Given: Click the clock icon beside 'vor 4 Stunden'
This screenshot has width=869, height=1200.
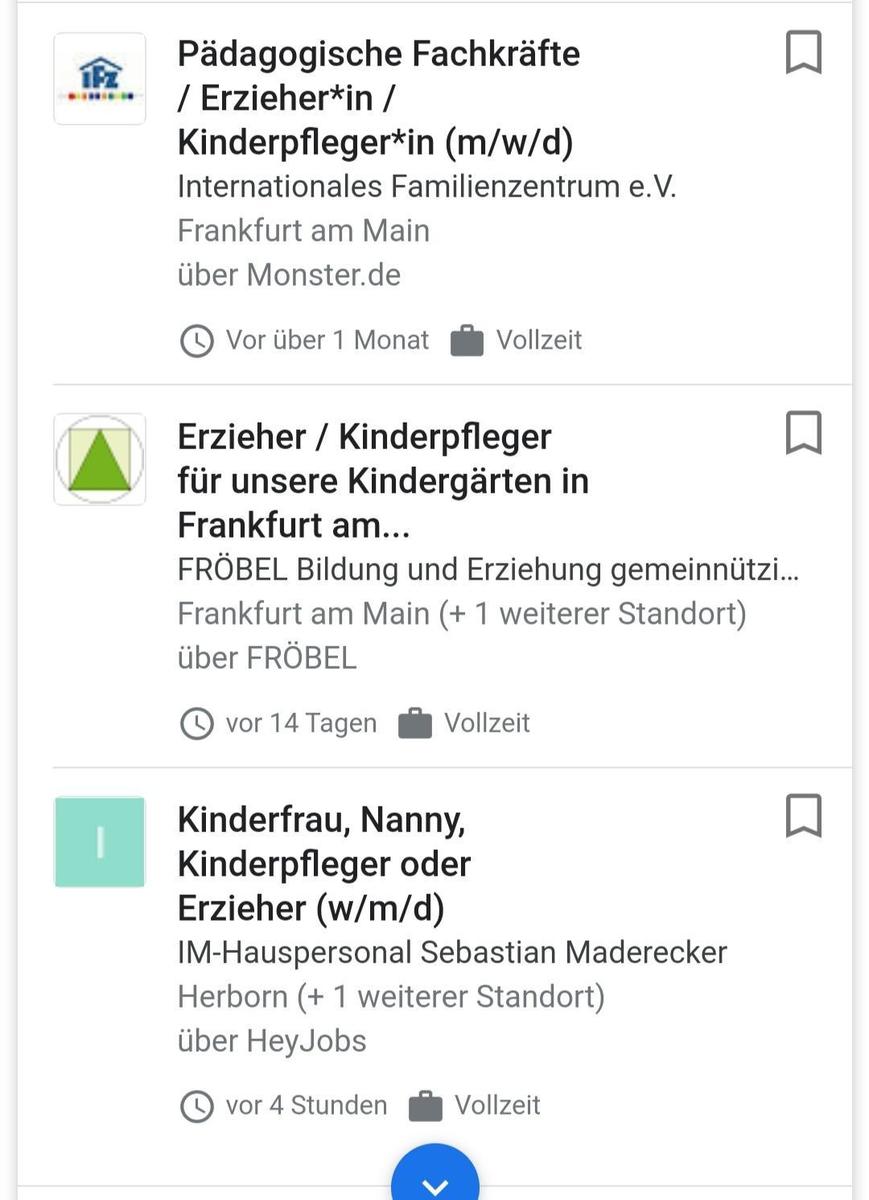Looking at the screenshot, I should [197, 1106].
